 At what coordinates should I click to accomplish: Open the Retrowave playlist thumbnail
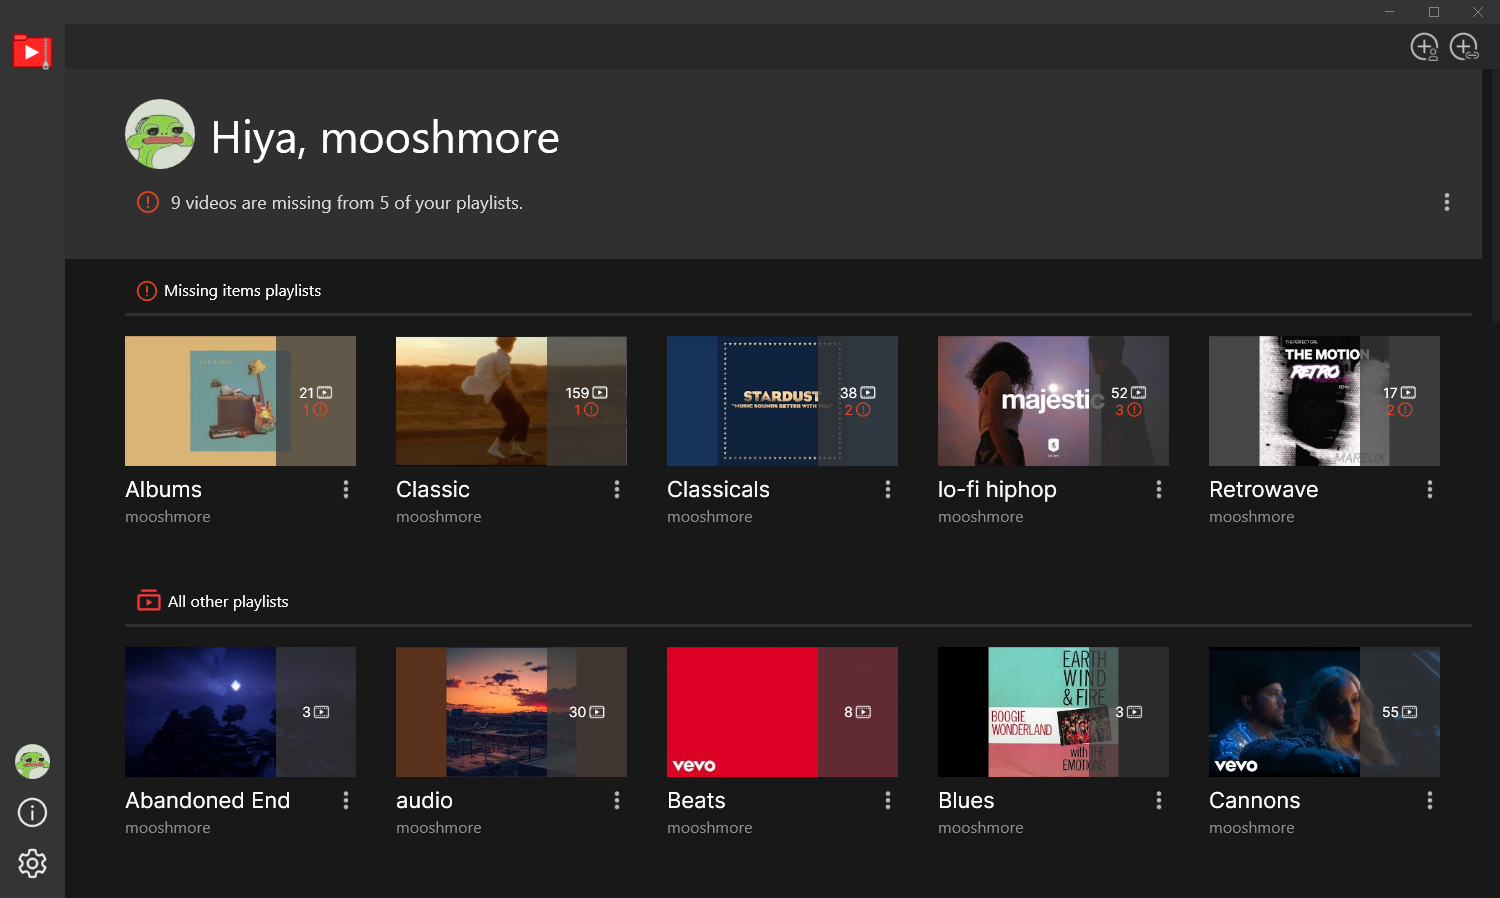tap(1324, 401)
